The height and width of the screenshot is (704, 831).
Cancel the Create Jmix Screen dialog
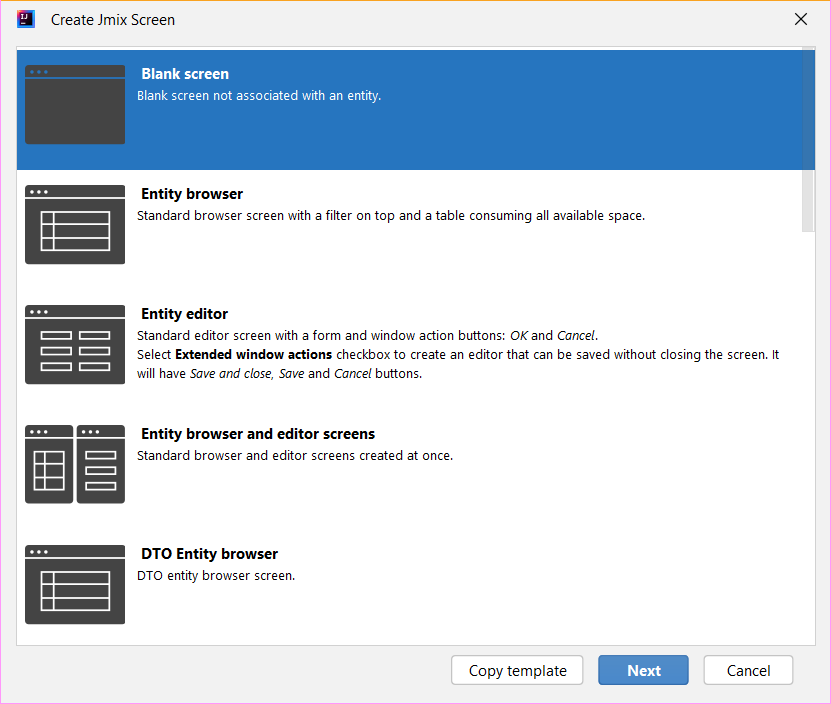tap(748, 670)
